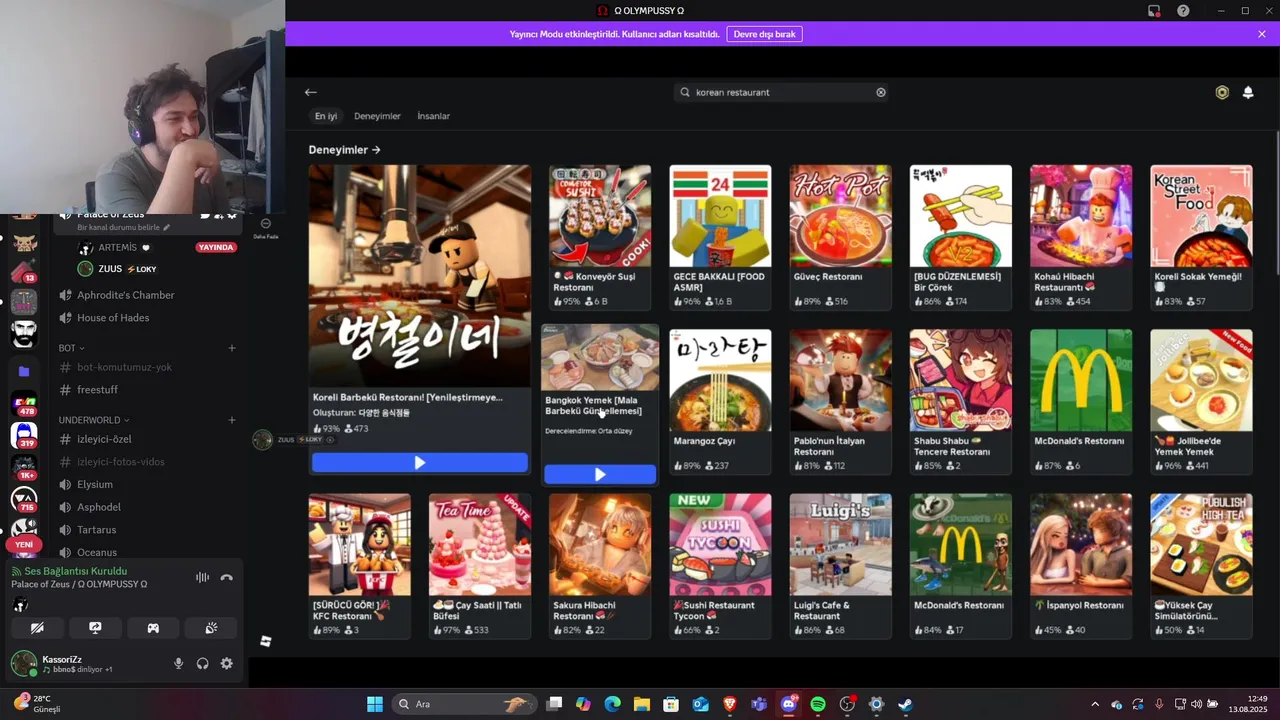
Task: Go back with the left arrow icon
Action: click(311, 92)
